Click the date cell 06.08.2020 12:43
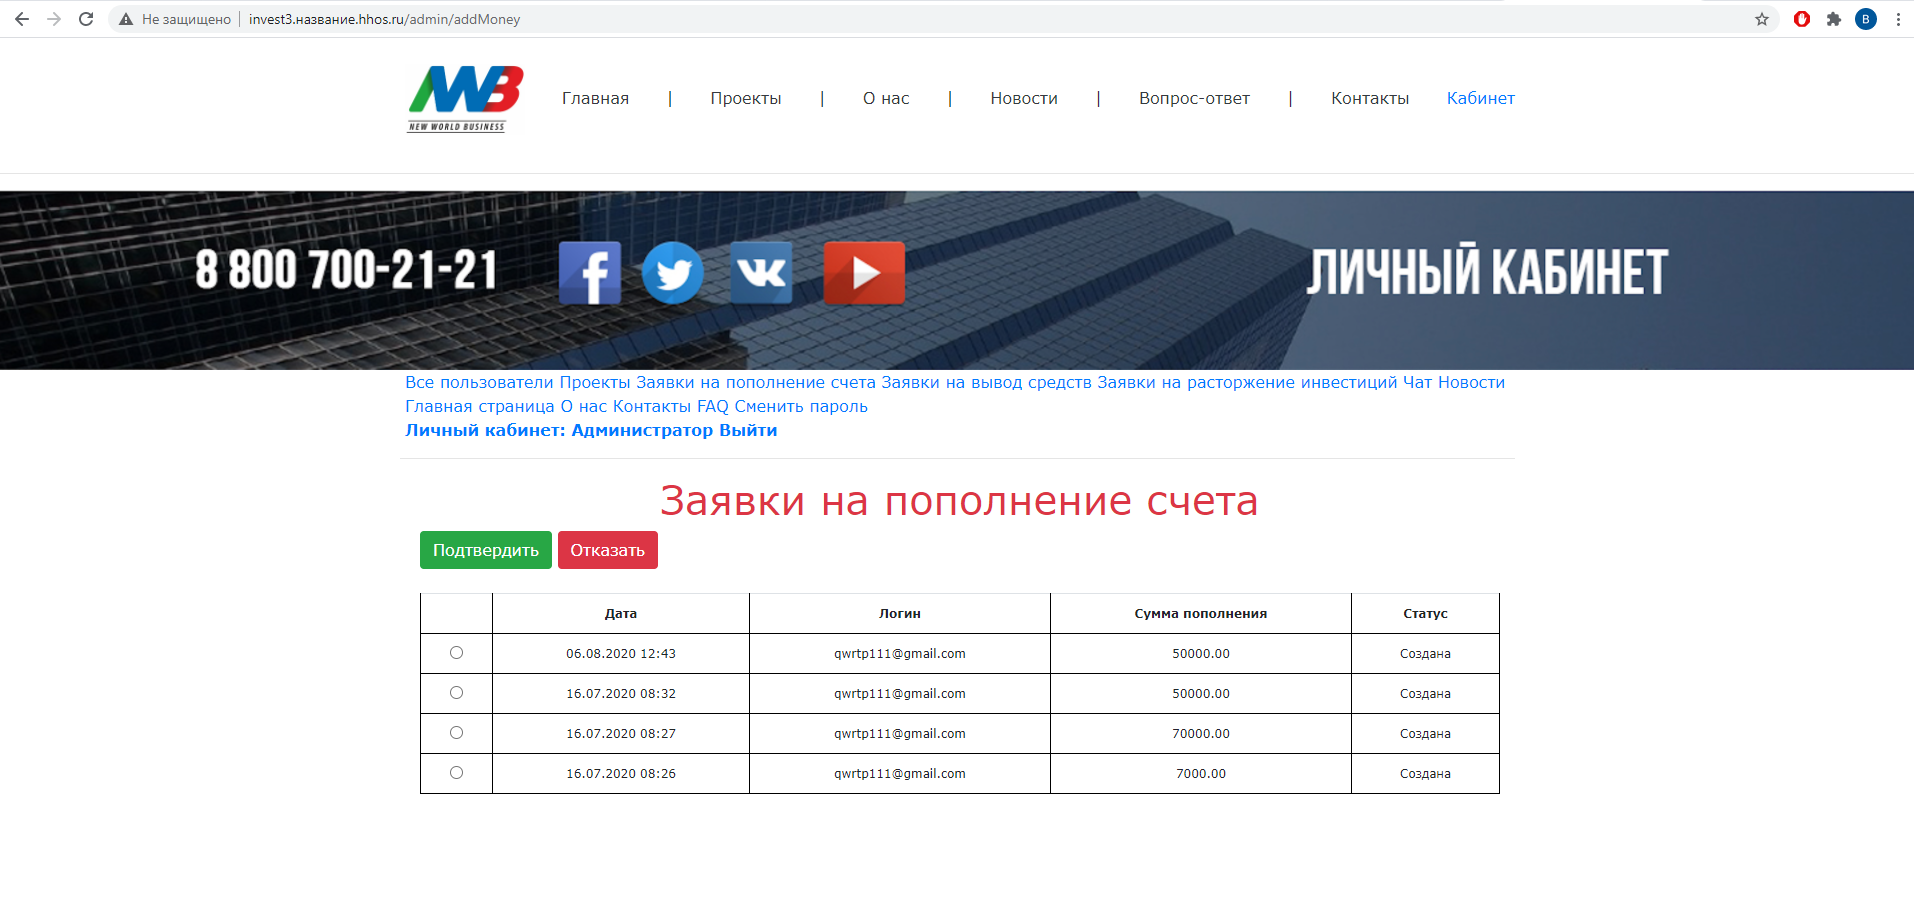The image size is (1914, 902). (x=621, y=654)
